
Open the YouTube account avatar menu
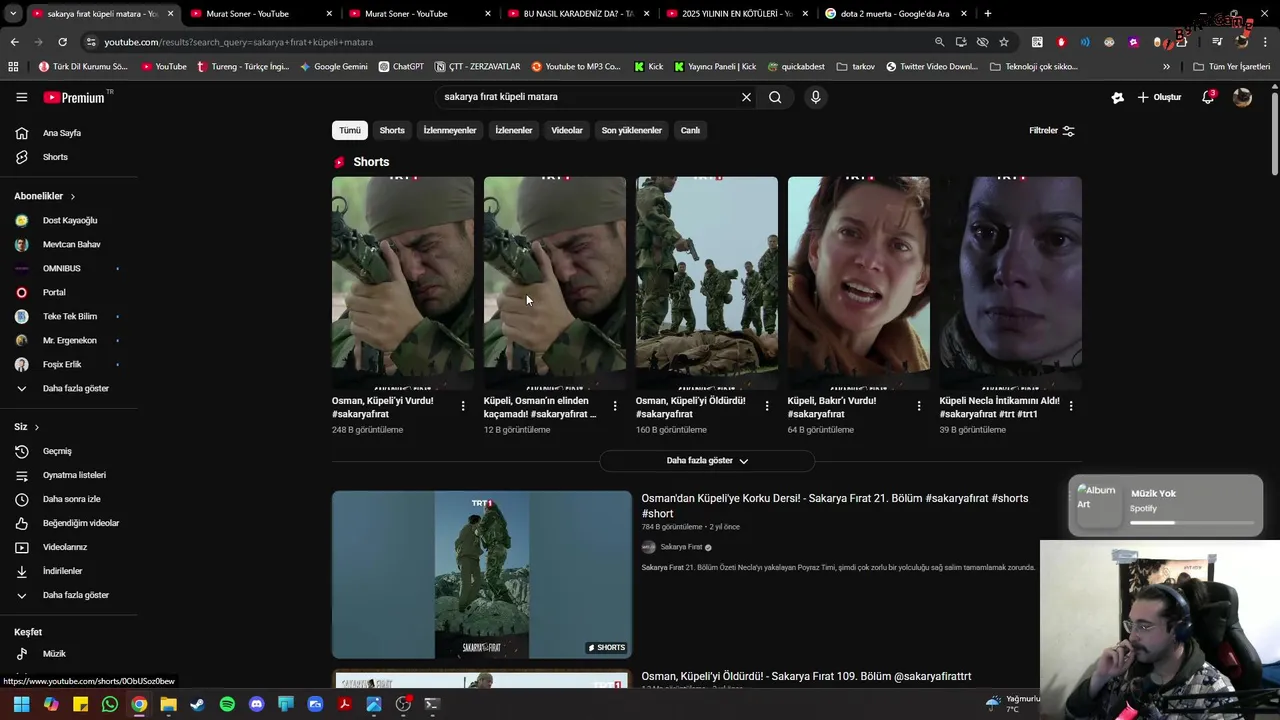click(x=1242, y=97)
